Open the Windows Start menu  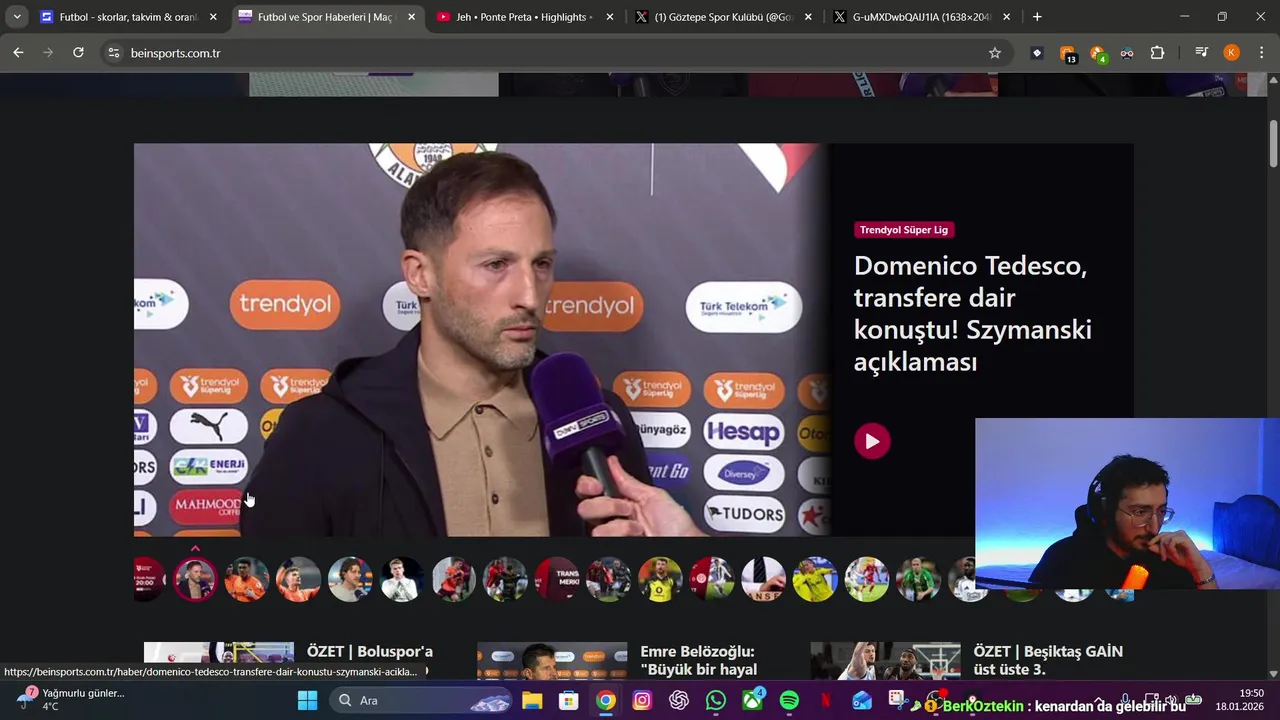coord(307,700)
